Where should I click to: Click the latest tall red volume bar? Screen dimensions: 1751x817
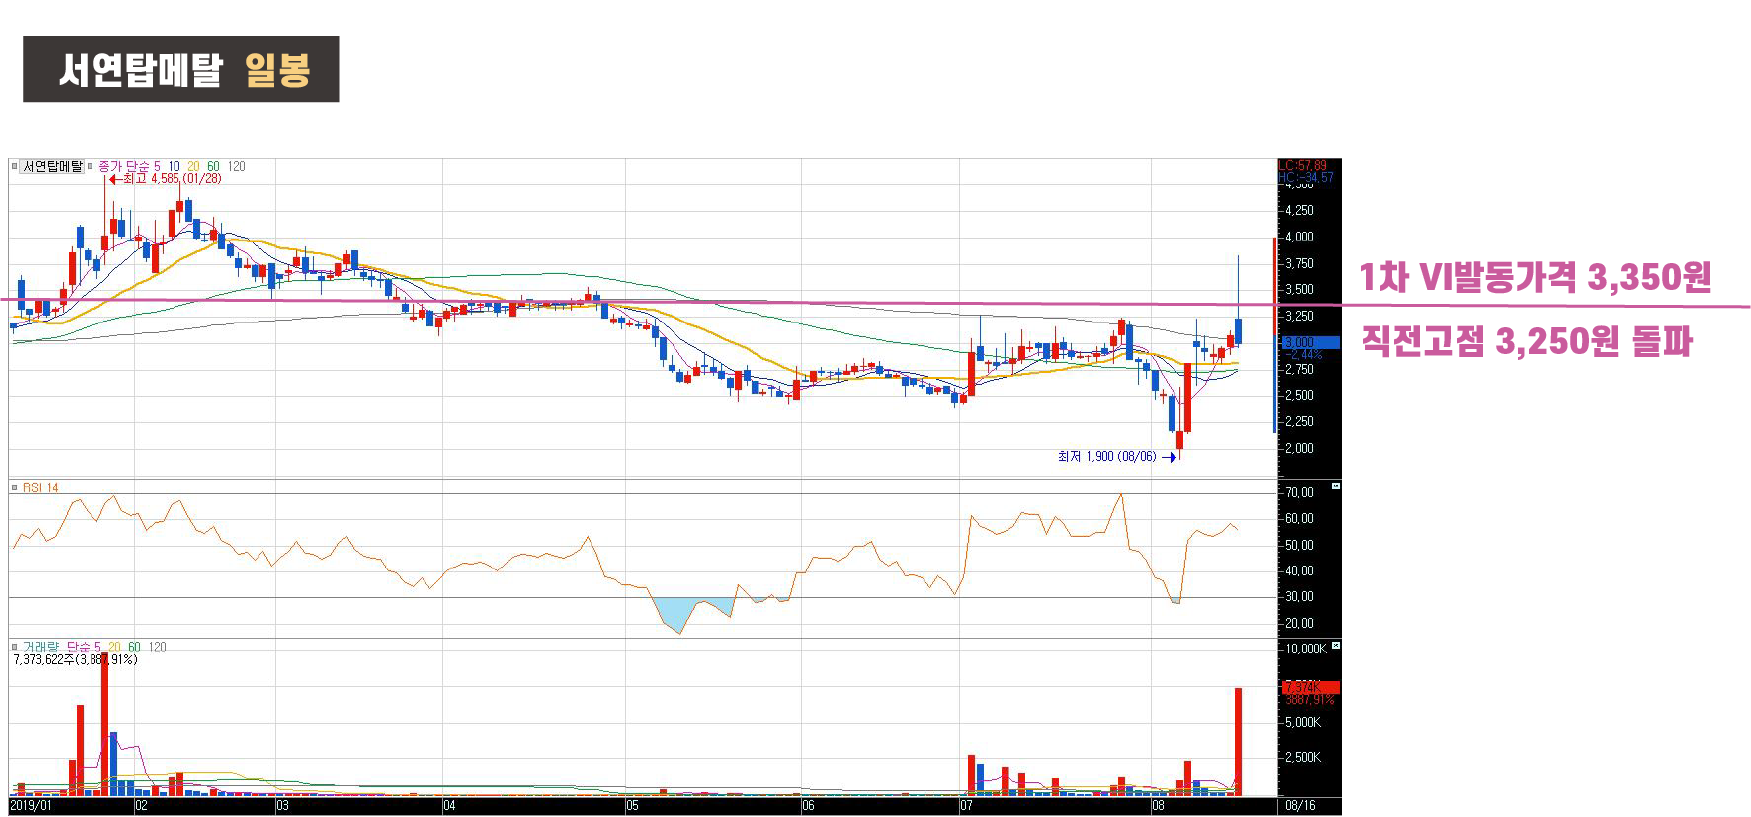pos(1238,742)
